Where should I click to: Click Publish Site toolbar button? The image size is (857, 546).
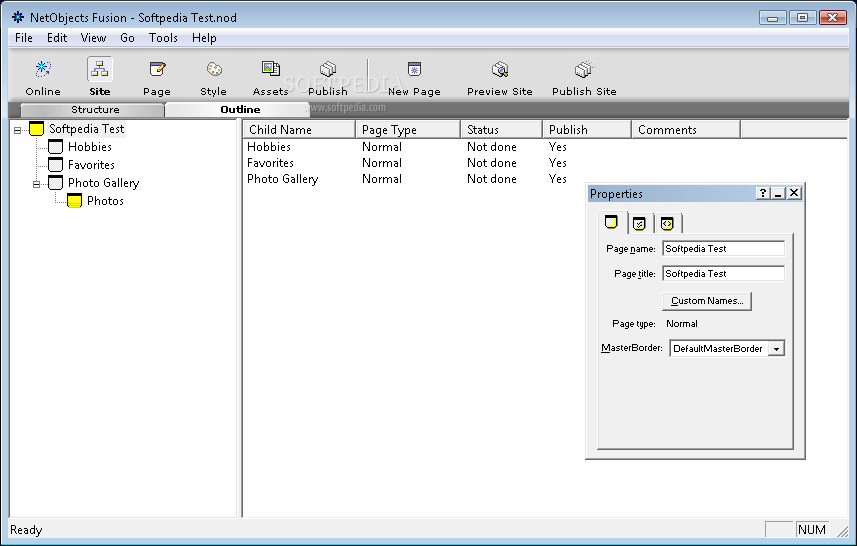(584, 78)
